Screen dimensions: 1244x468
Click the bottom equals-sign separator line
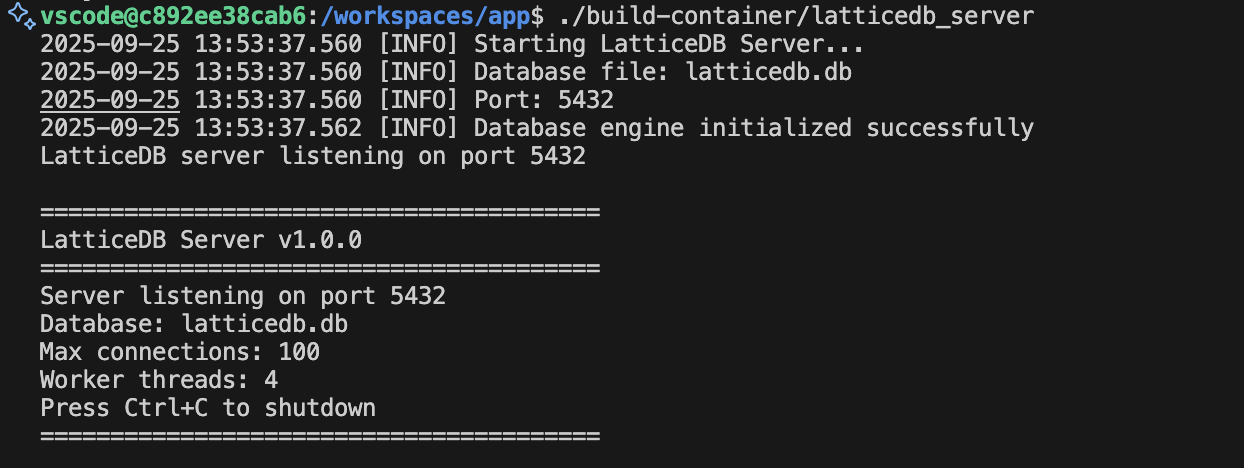320,436
